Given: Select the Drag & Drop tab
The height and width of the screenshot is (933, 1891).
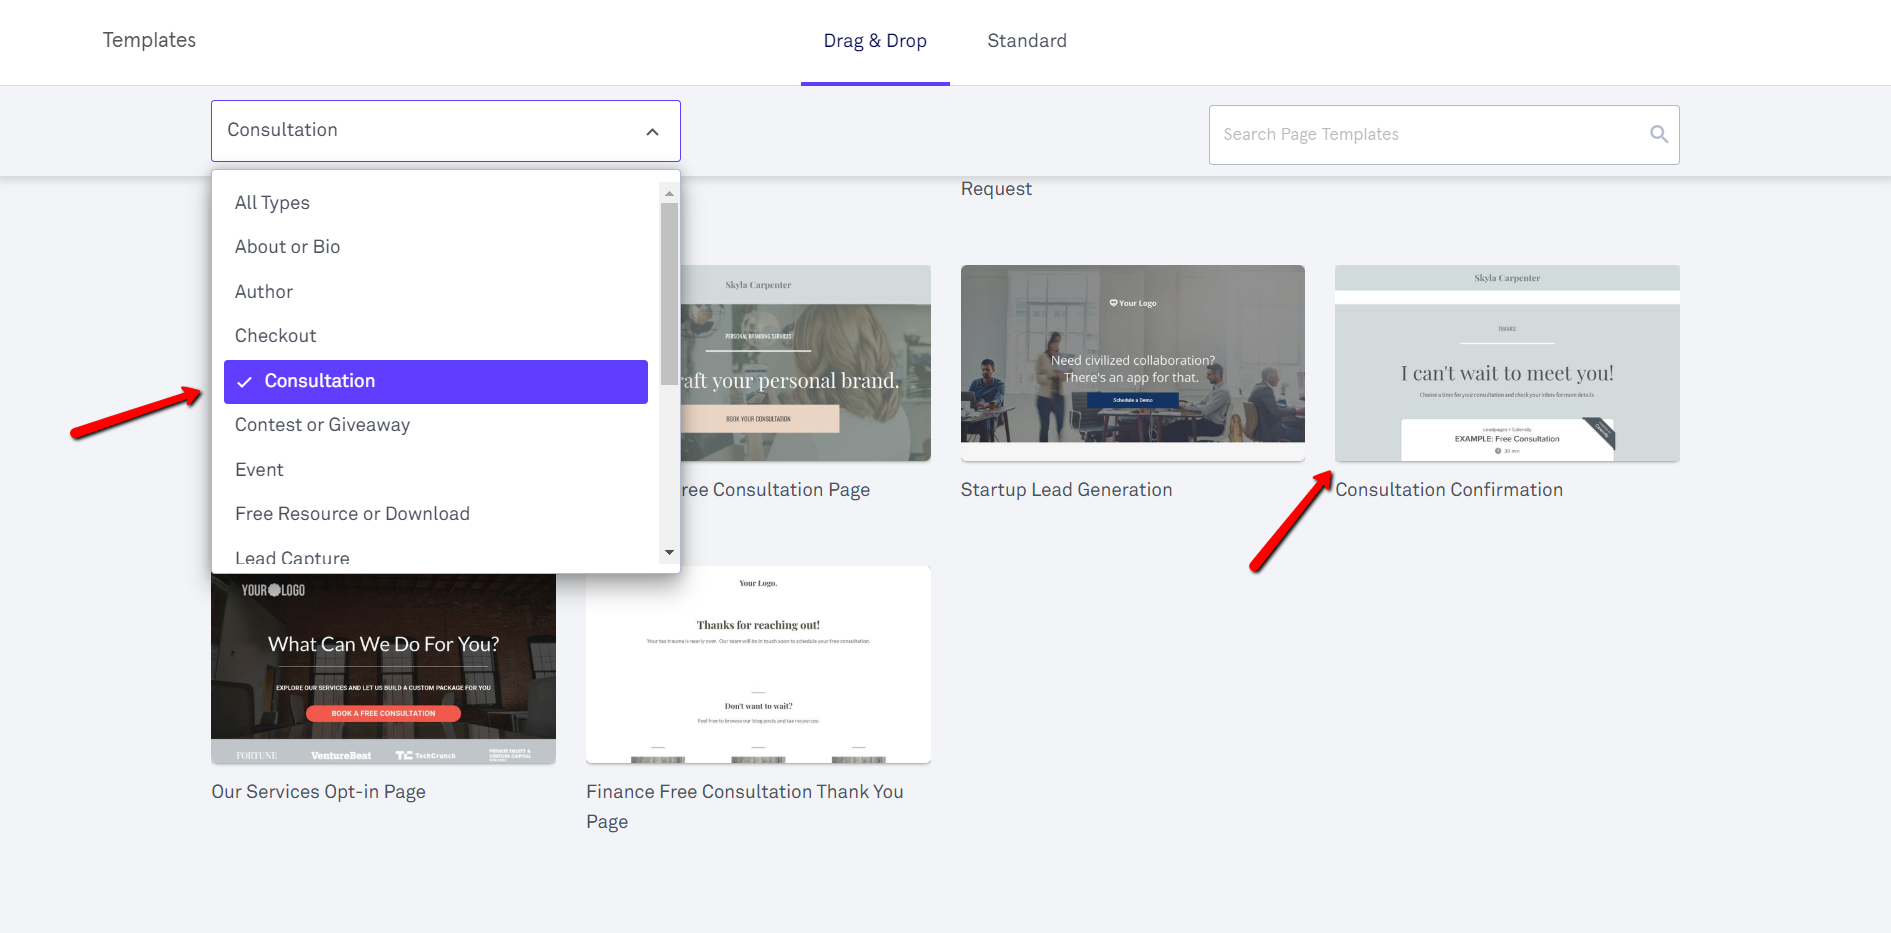Looking at the screenshot, I should 875,41.
